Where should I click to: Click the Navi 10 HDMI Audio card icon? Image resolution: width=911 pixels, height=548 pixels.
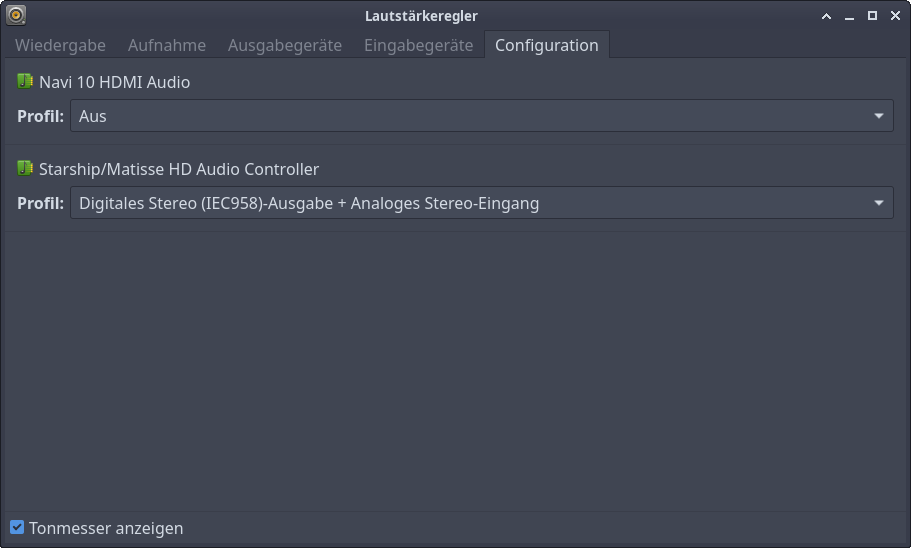pos(25,82)
